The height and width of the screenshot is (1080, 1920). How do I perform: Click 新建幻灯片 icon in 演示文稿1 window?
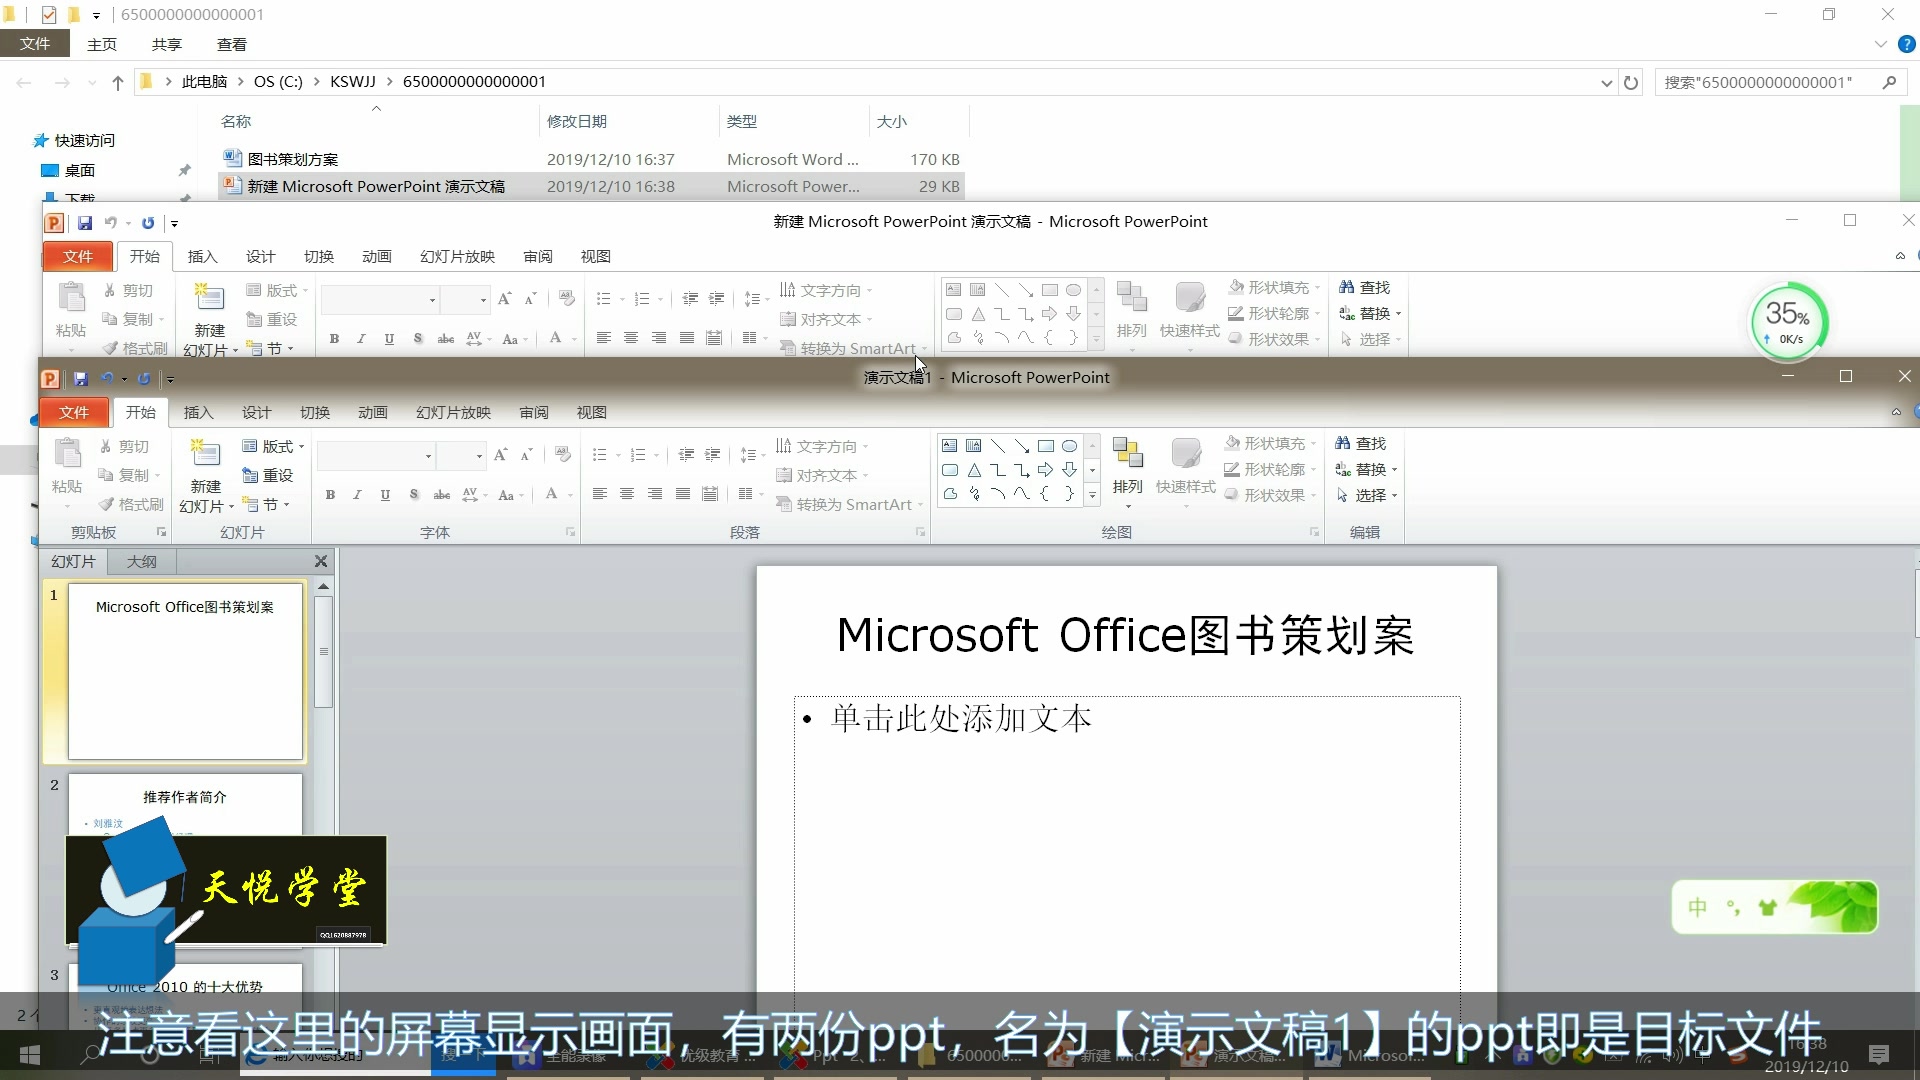(x=206, y=454)
